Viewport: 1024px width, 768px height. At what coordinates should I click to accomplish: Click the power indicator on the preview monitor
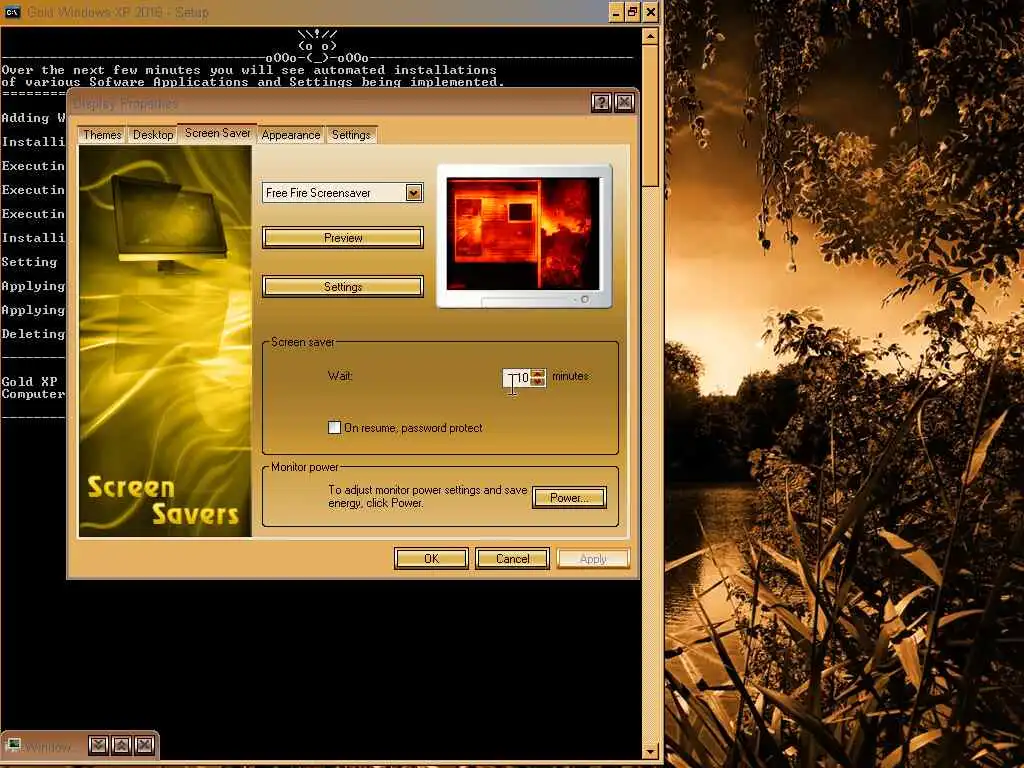(x=584, y=299)
